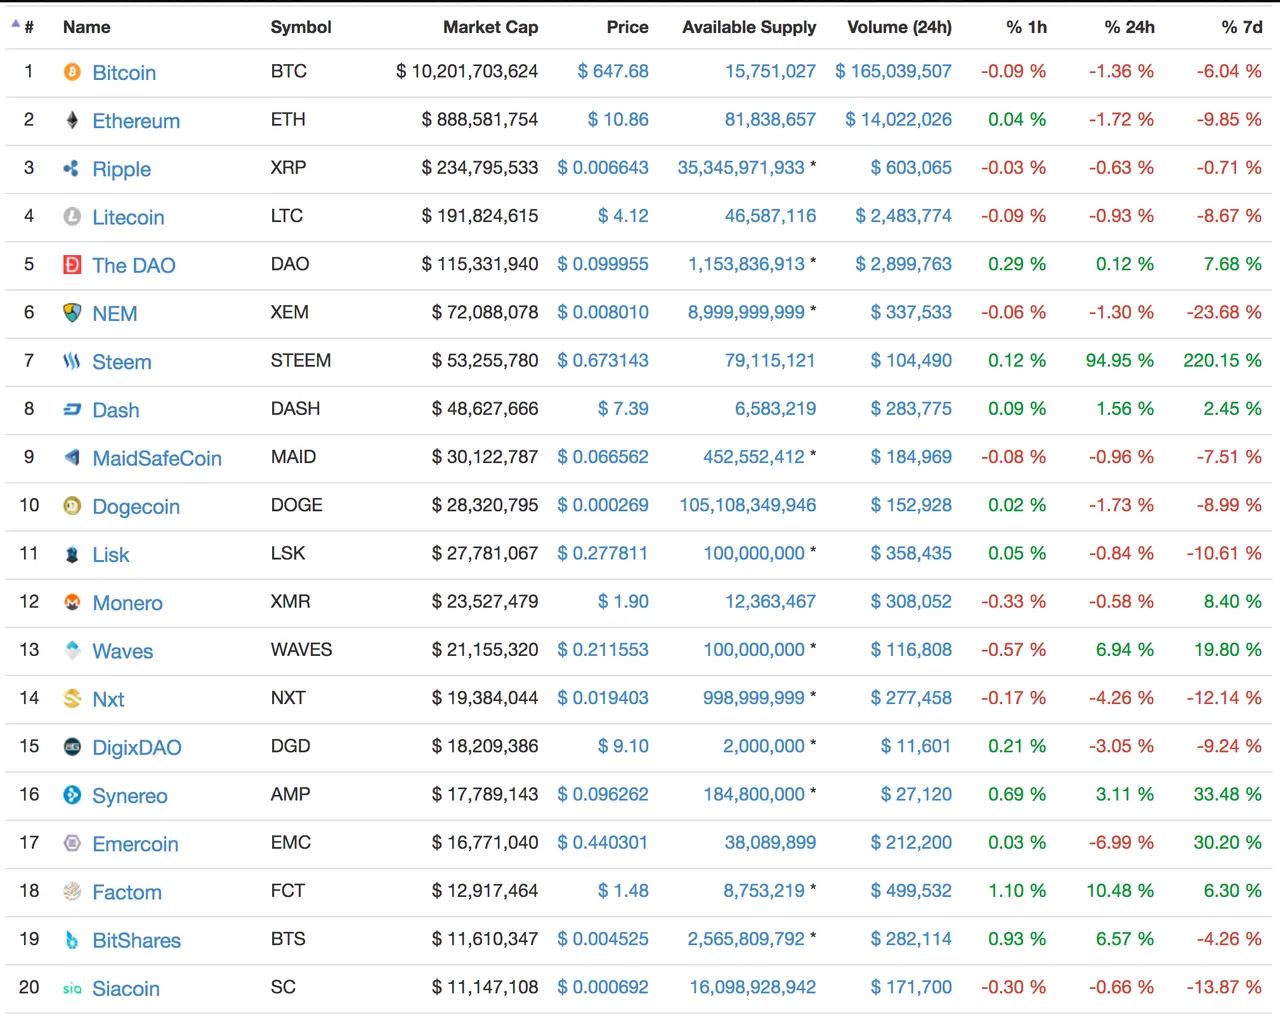
Task: Click the BitShares logo icon
Action: pos(72,940)
